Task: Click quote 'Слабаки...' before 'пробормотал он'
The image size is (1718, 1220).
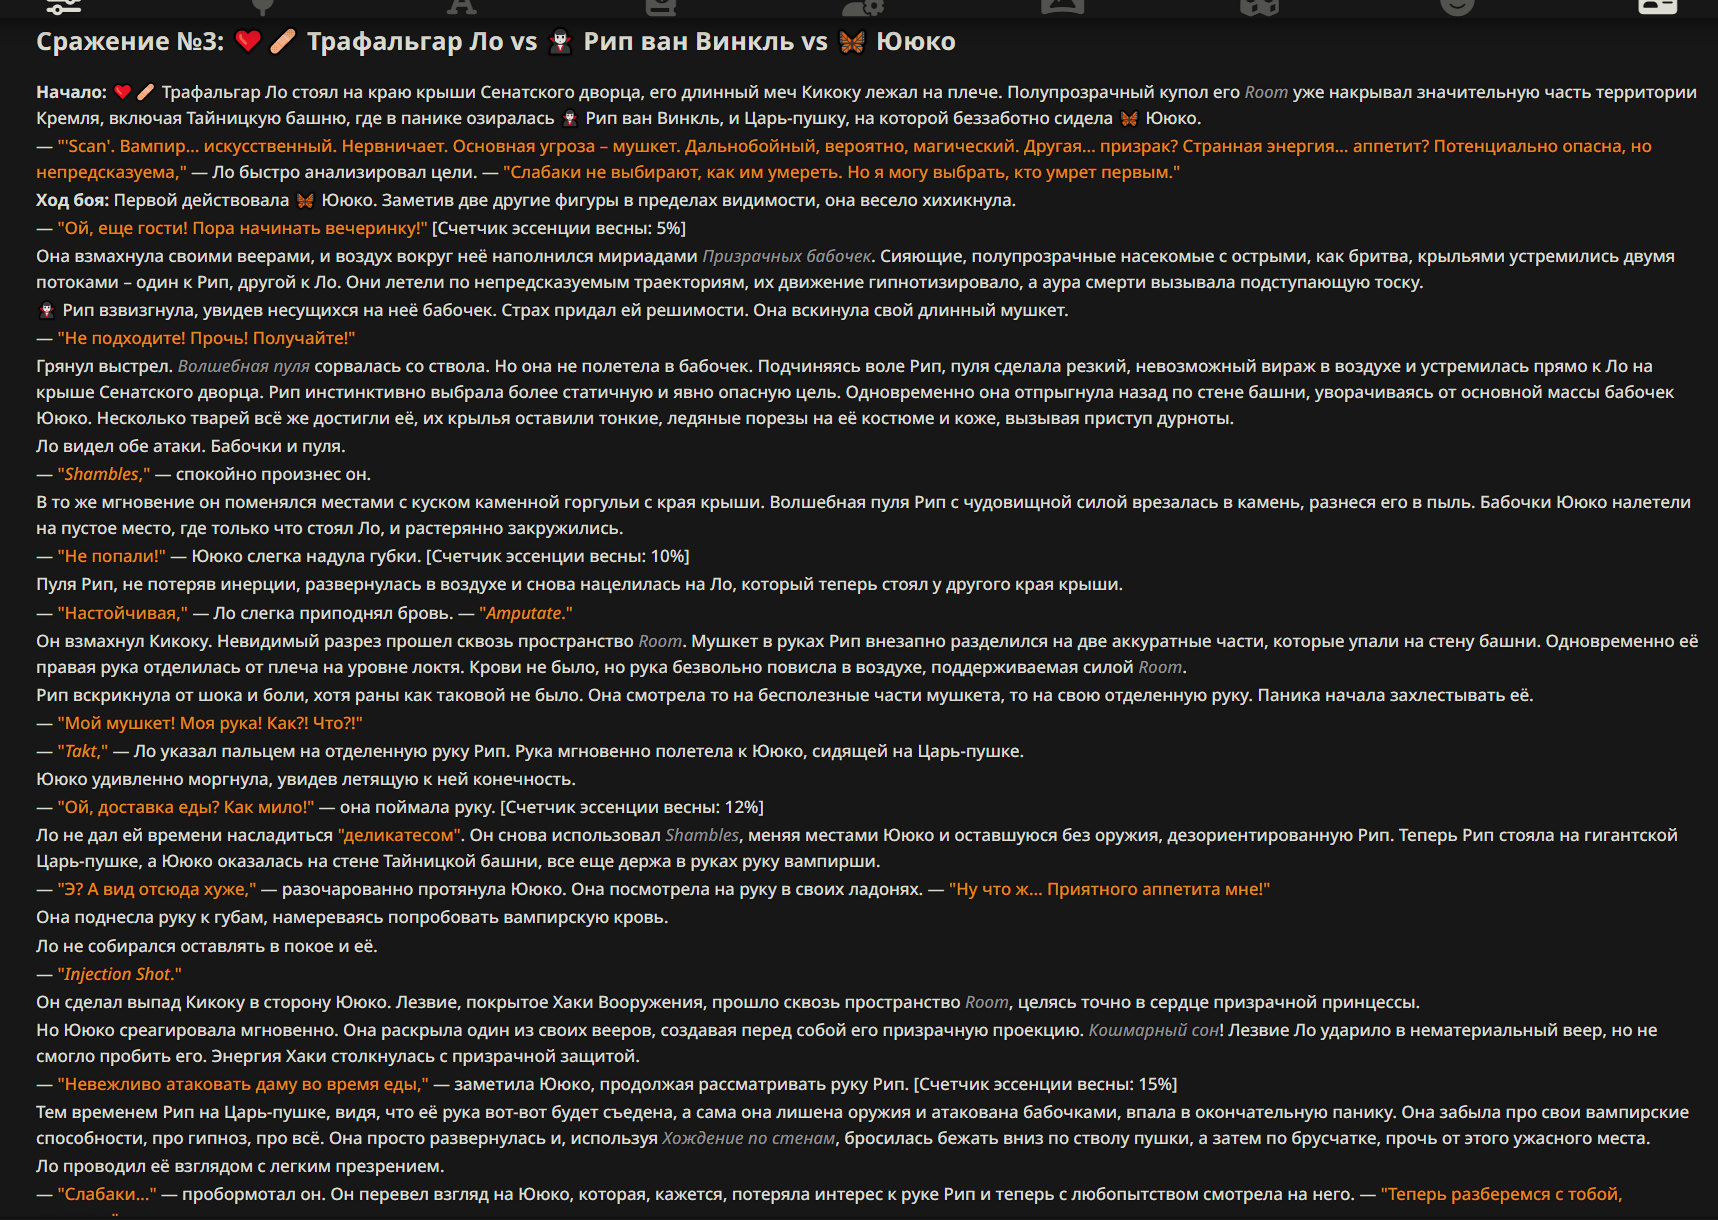Action: click(107, 1194)
